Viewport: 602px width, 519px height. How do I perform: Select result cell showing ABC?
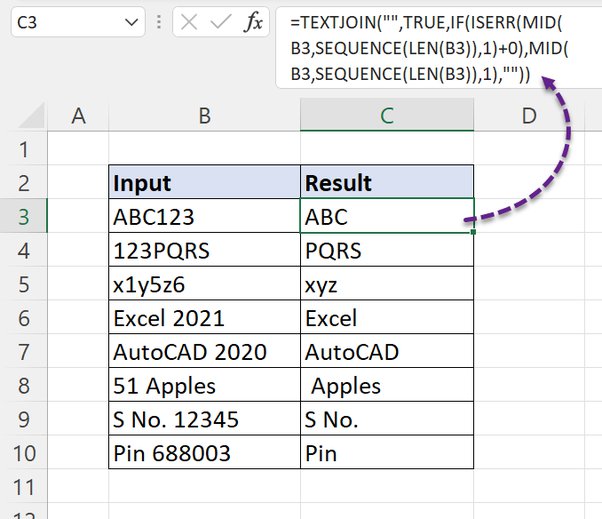[387, 216]
